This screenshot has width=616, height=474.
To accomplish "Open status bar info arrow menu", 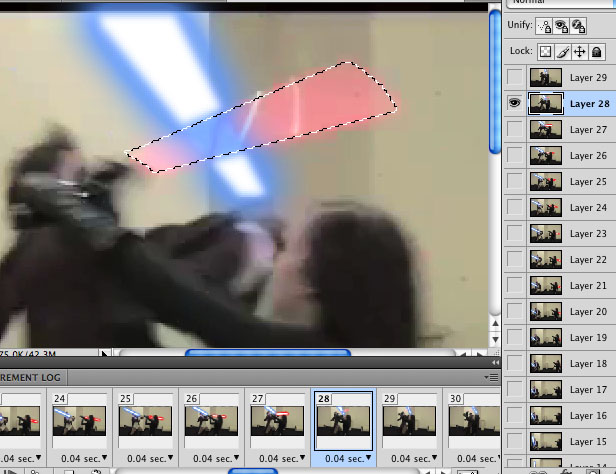I will point(104,354).
